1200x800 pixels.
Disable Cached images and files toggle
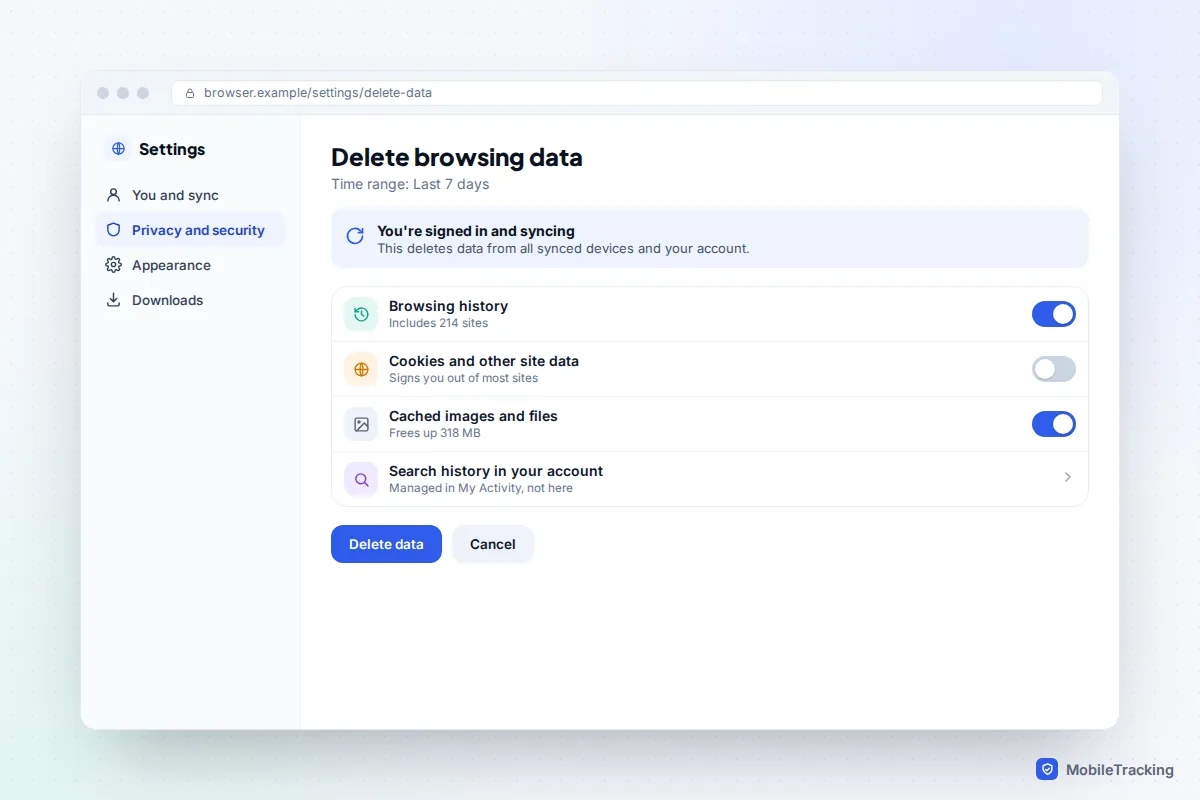tap(1054, 424)
